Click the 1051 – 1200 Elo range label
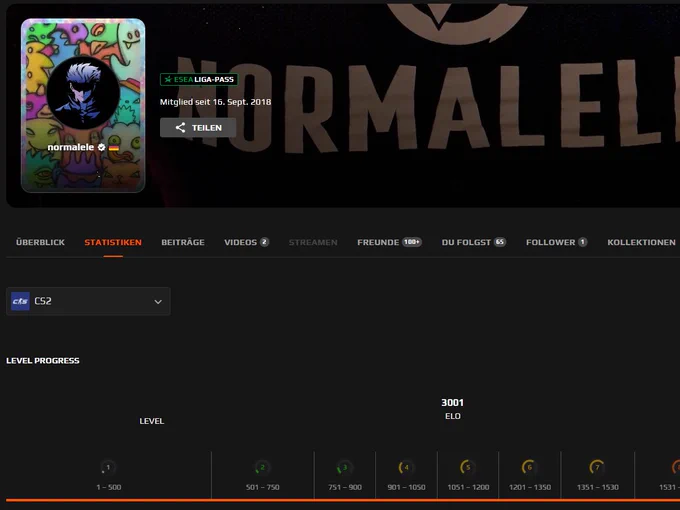The image size is (680, 510). click(x=468, y=487)
